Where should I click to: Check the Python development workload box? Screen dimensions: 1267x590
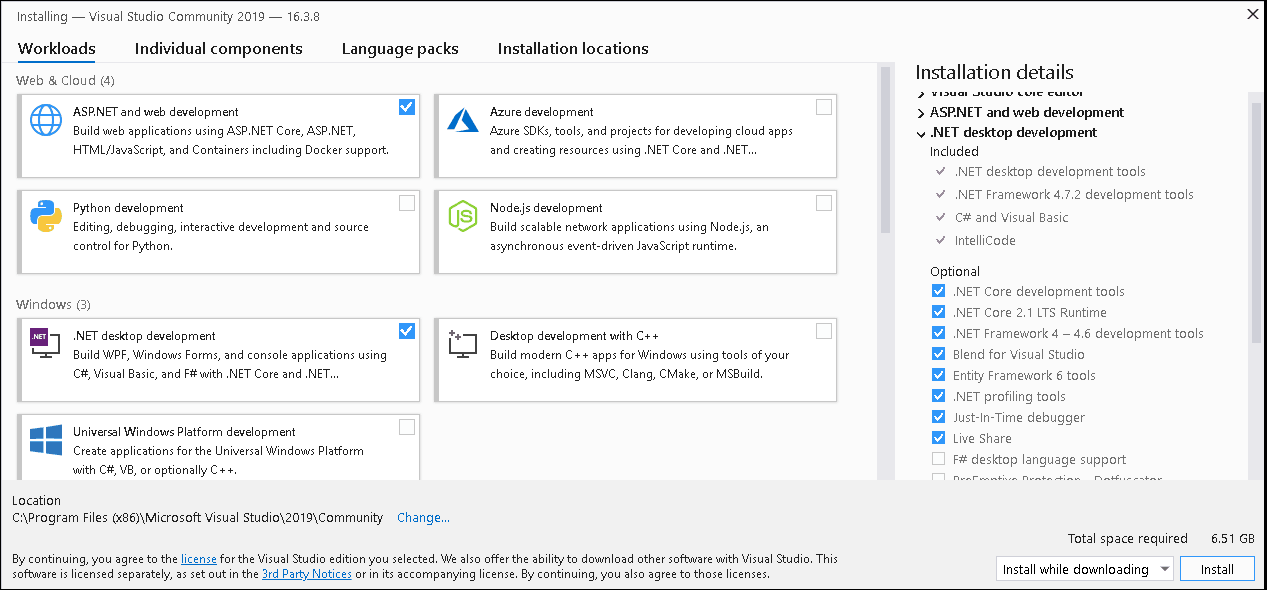[x=406, y=203]
